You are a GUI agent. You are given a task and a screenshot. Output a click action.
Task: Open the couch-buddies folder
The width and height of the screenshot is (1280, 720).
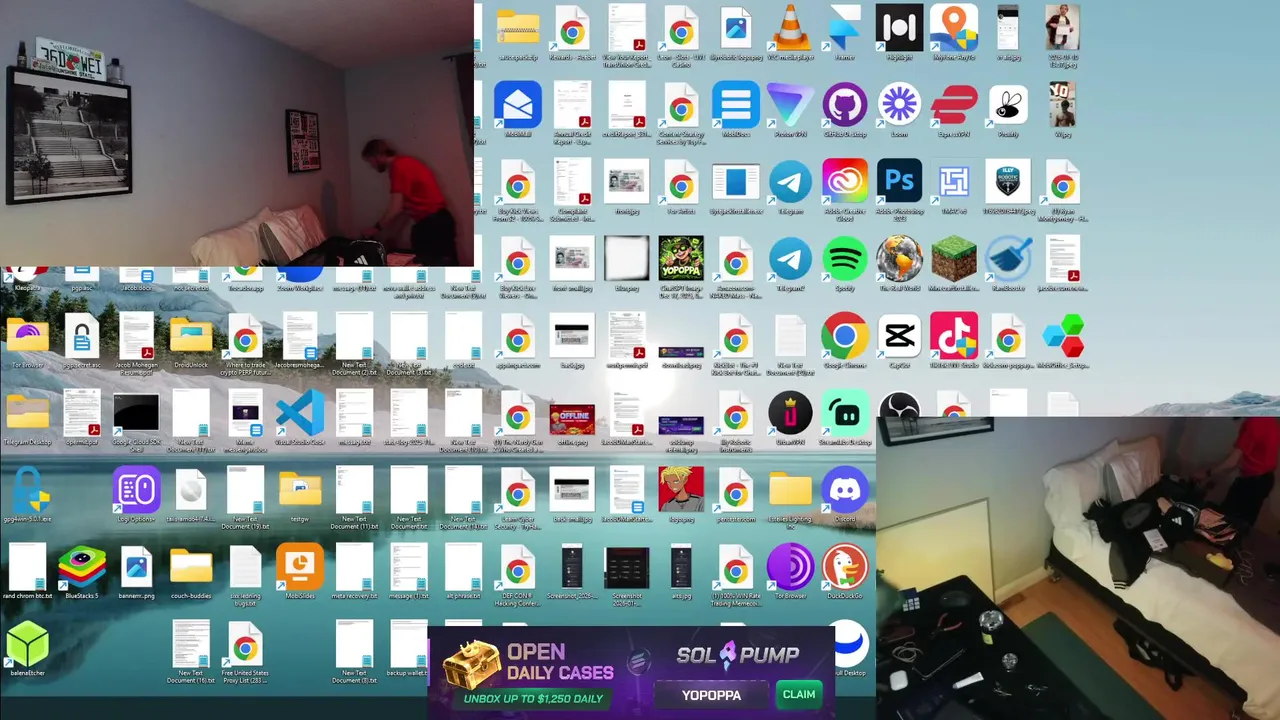(x=191, y=567)
